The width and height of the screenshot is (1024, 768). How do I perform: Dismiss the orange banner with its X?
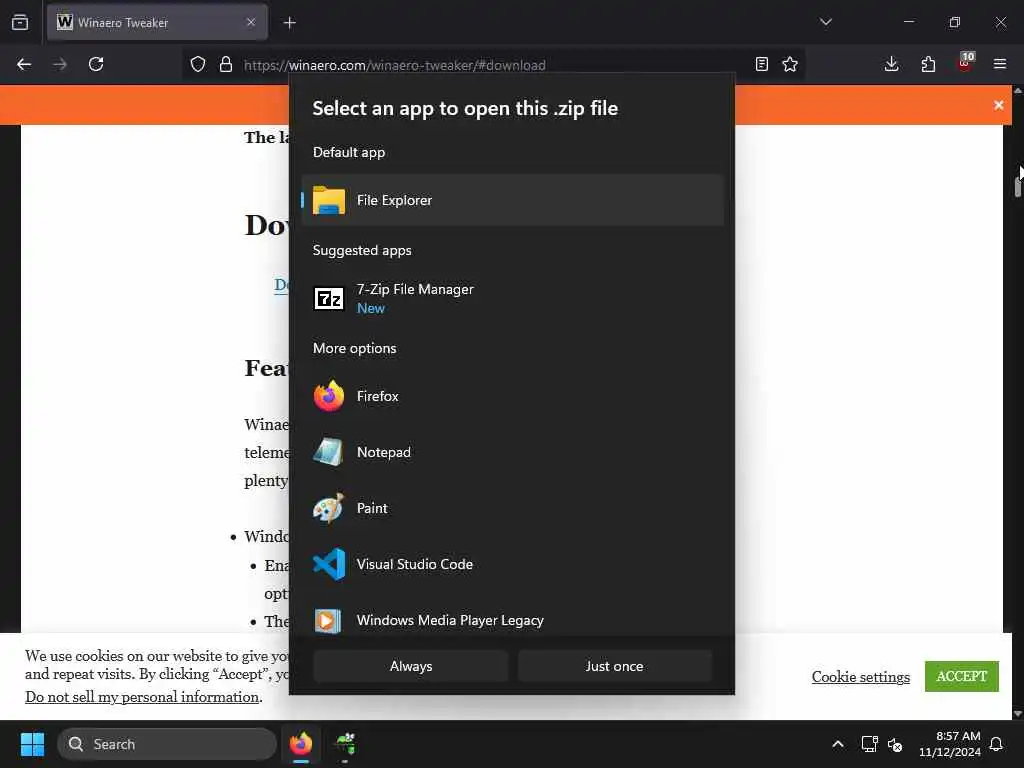pyautogui.click(x=999, y=104)
